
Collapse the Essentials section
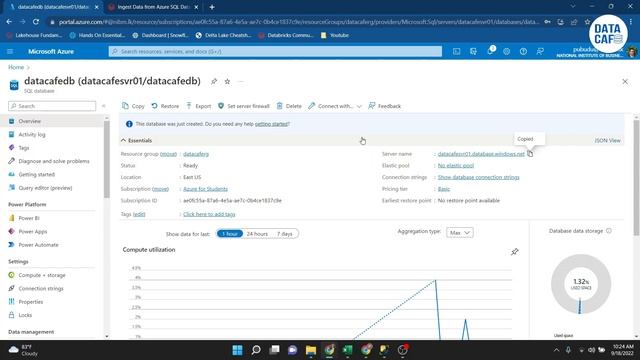[x=136, y=140]
